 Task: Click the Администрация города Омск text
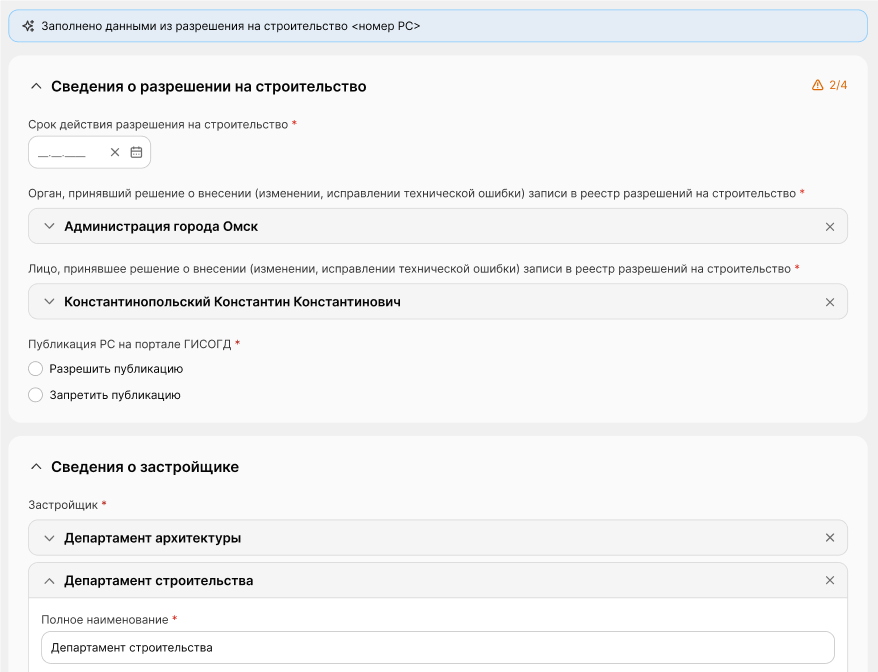click(x=161, y=226)
